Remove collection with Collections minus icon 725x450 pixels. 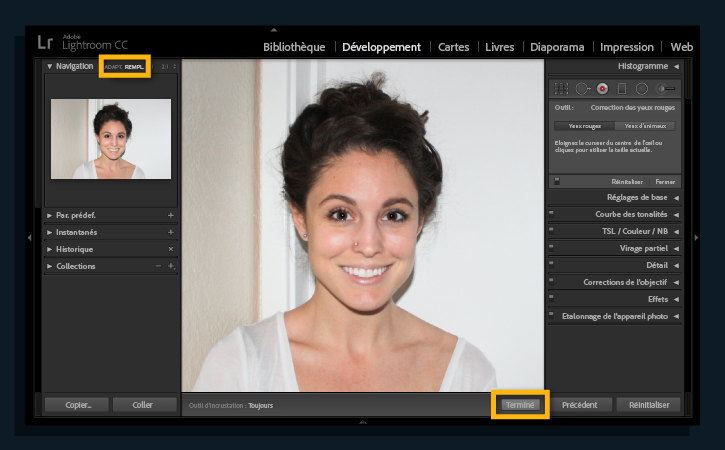click(159, 266)
